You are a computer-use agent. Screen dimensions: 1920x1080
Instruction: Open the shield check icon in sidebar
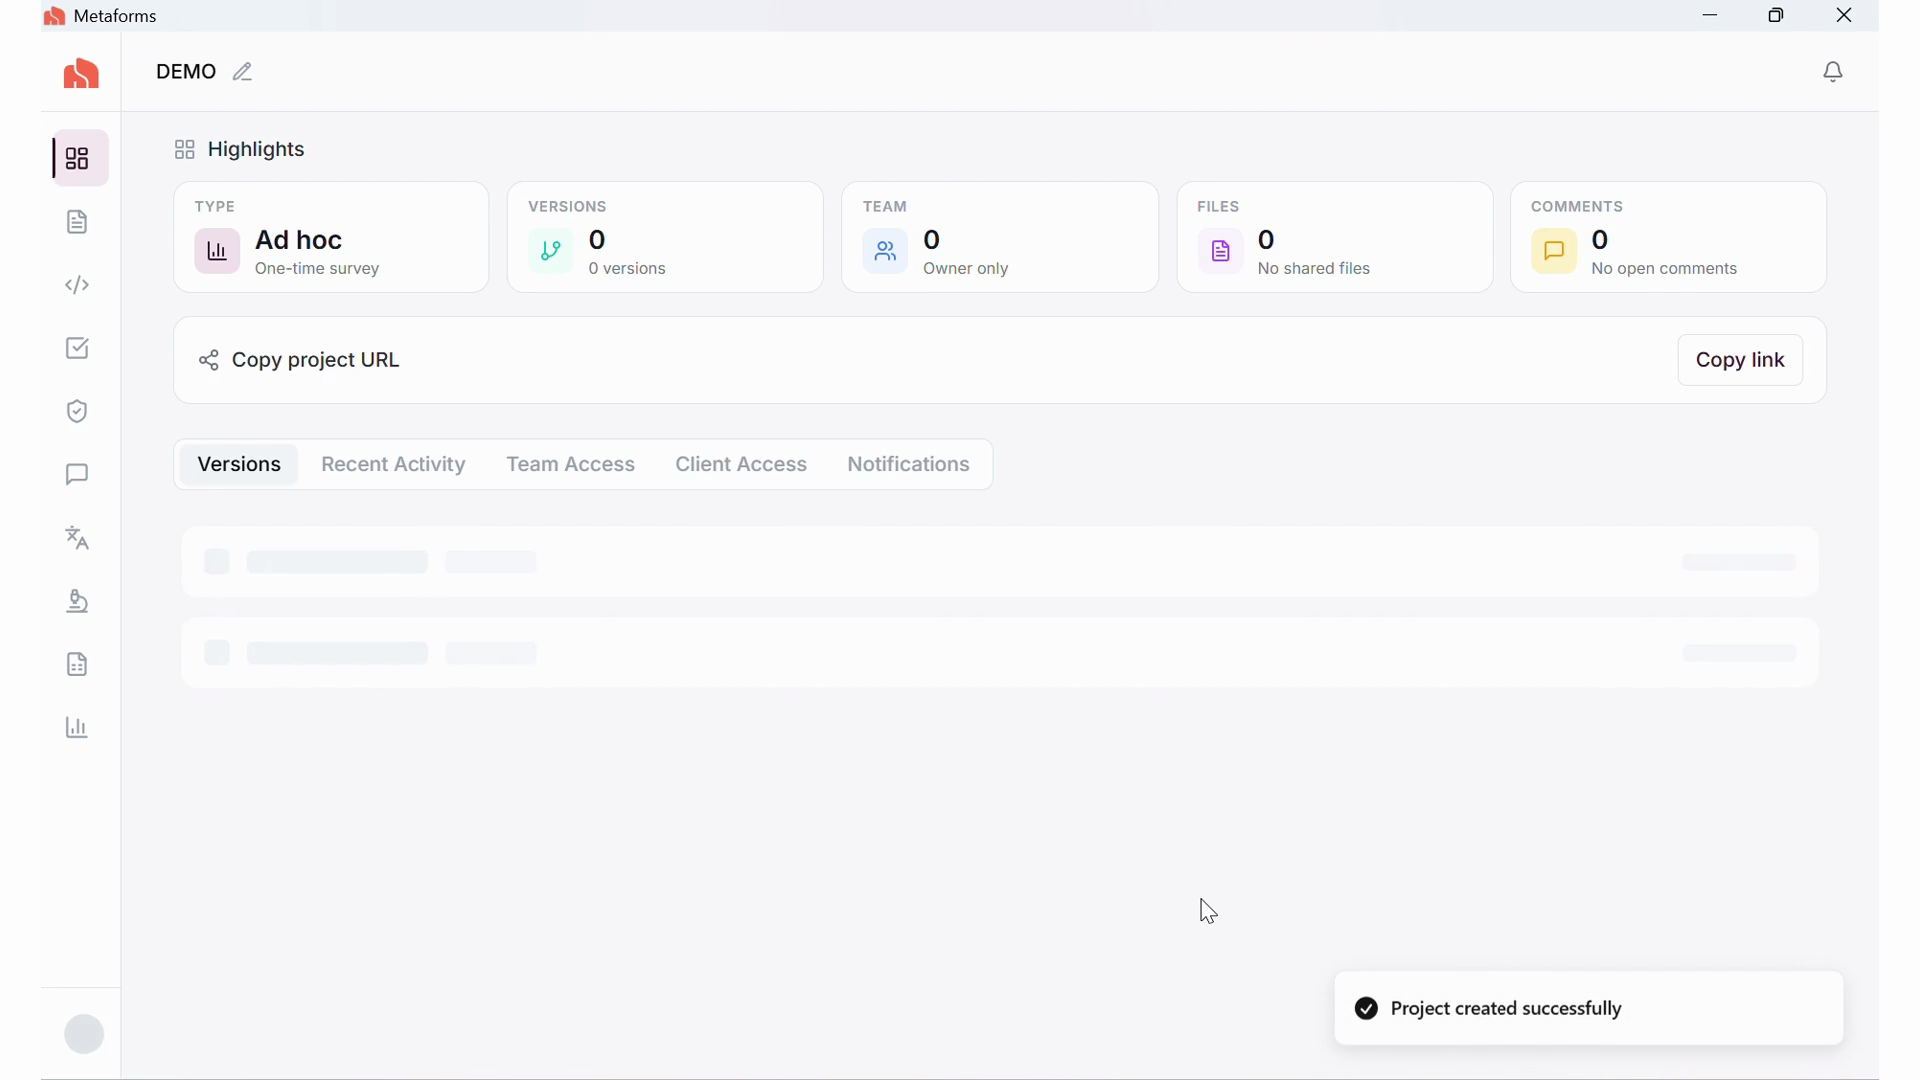[x=78, y=411]
